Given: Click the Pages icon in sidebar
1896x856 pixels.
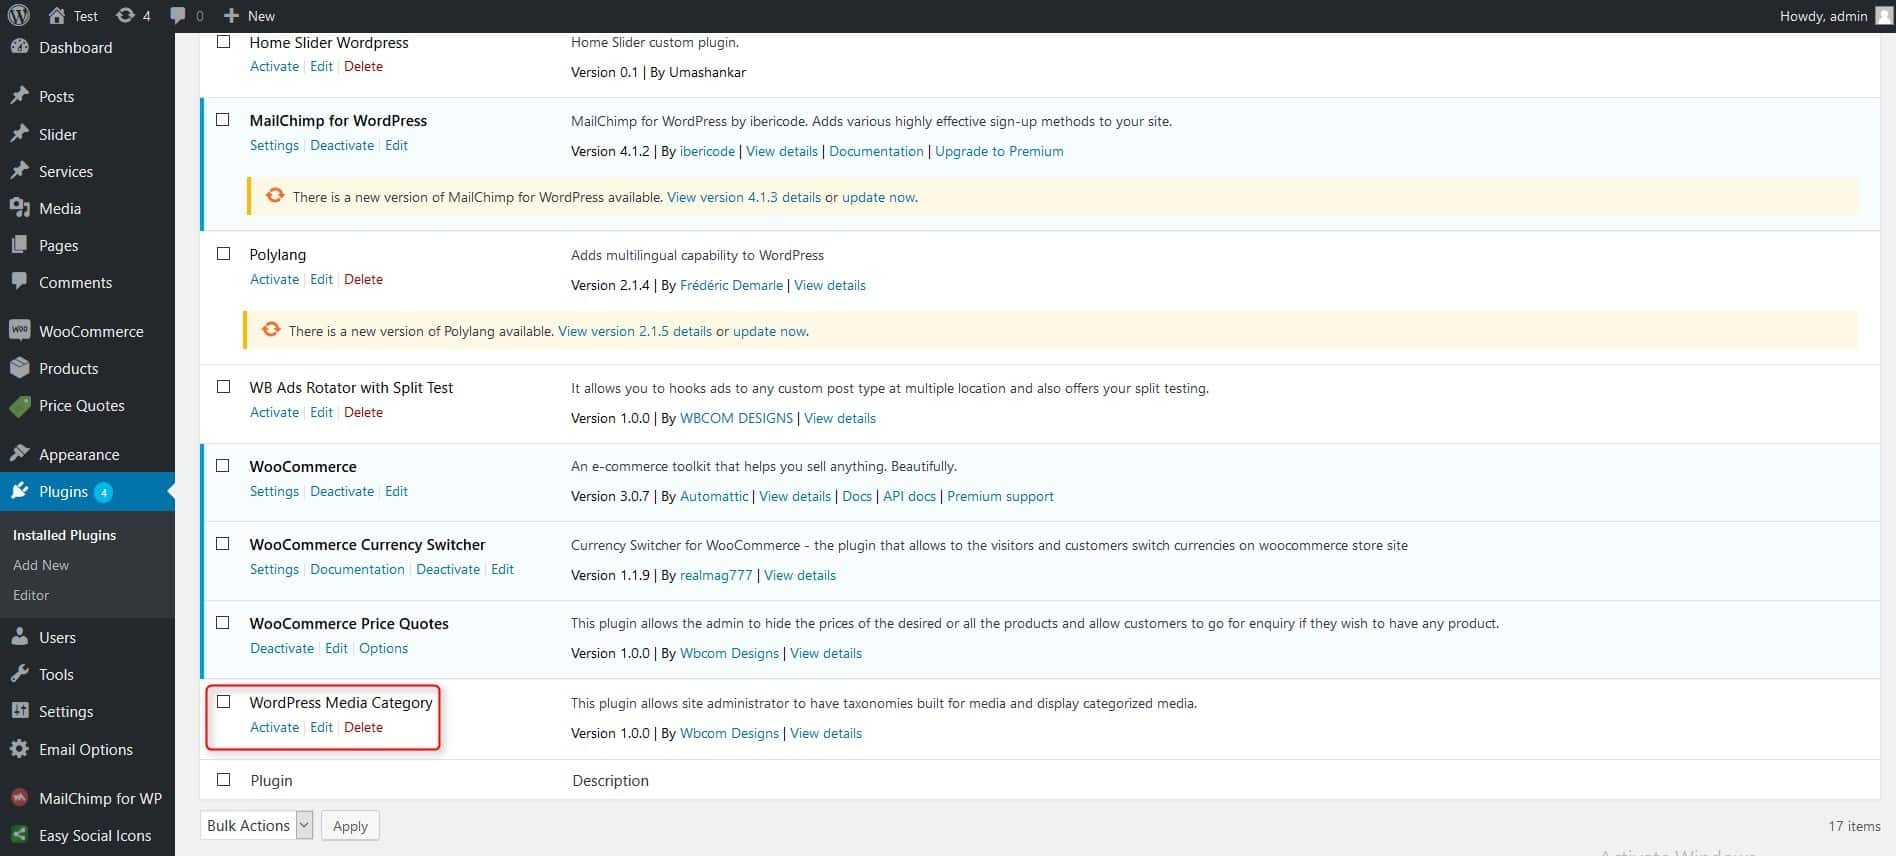Looking at the screenshot, I should click(x=19, y=245).
